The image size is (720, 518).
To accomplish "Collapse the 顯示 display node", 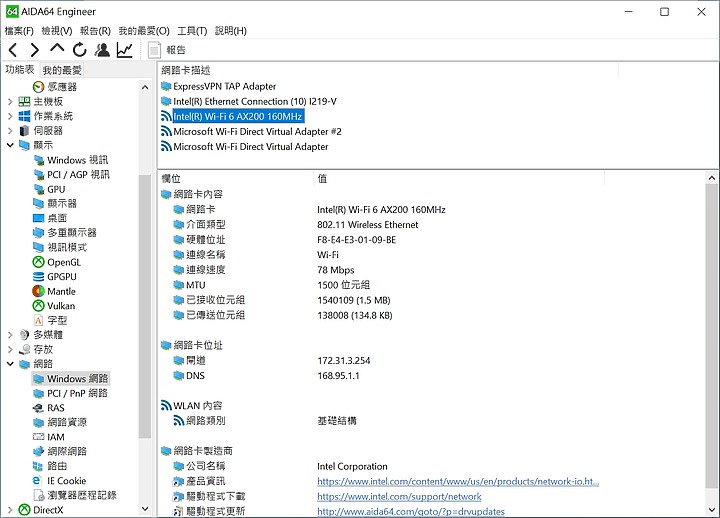I will tap(10, 145).
